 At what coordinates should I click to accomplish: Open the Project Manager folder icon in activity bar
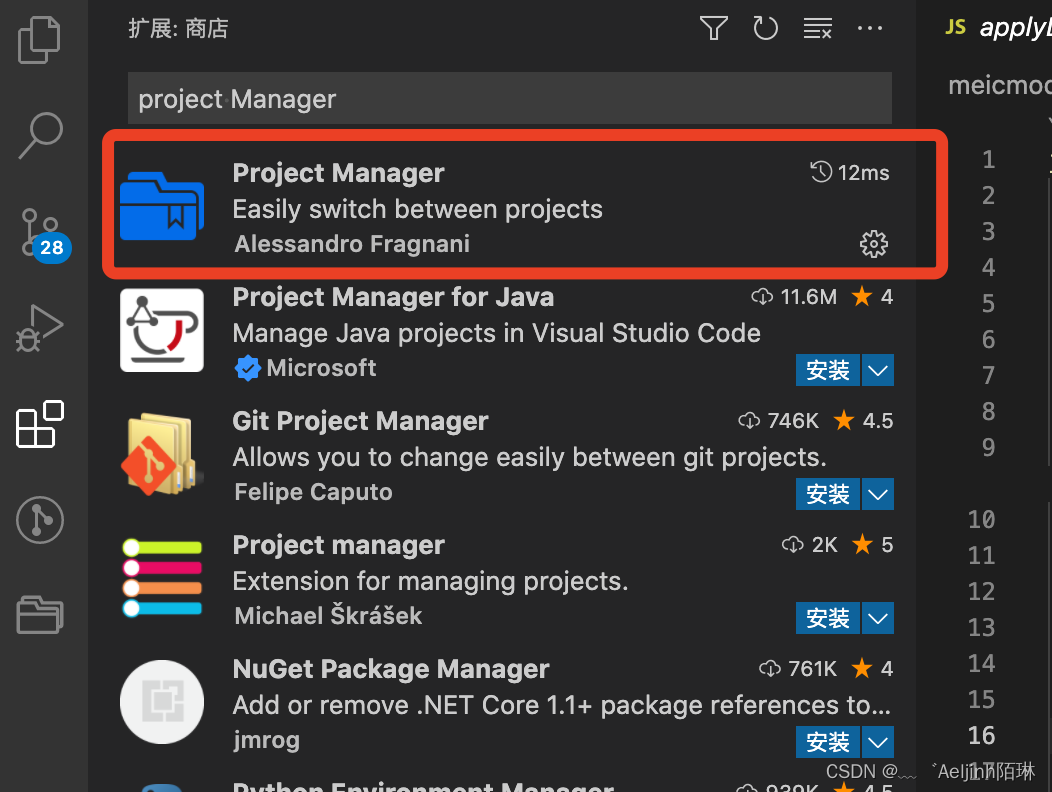40,614
